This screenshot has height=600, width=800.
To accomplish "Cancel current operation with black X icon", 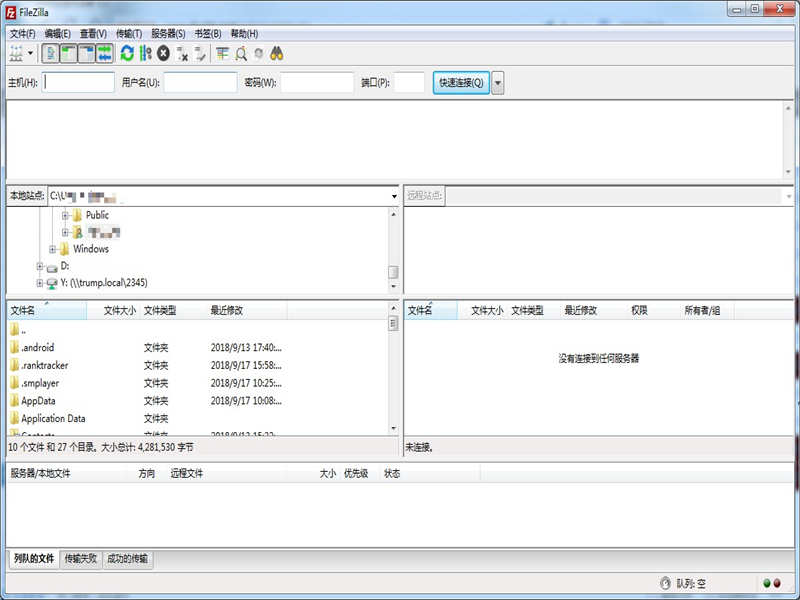I will click(x=163, y=53).
